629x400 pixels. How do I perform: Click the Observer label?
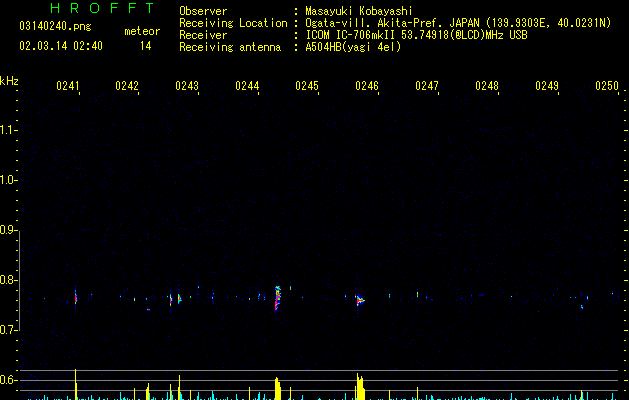203,11
